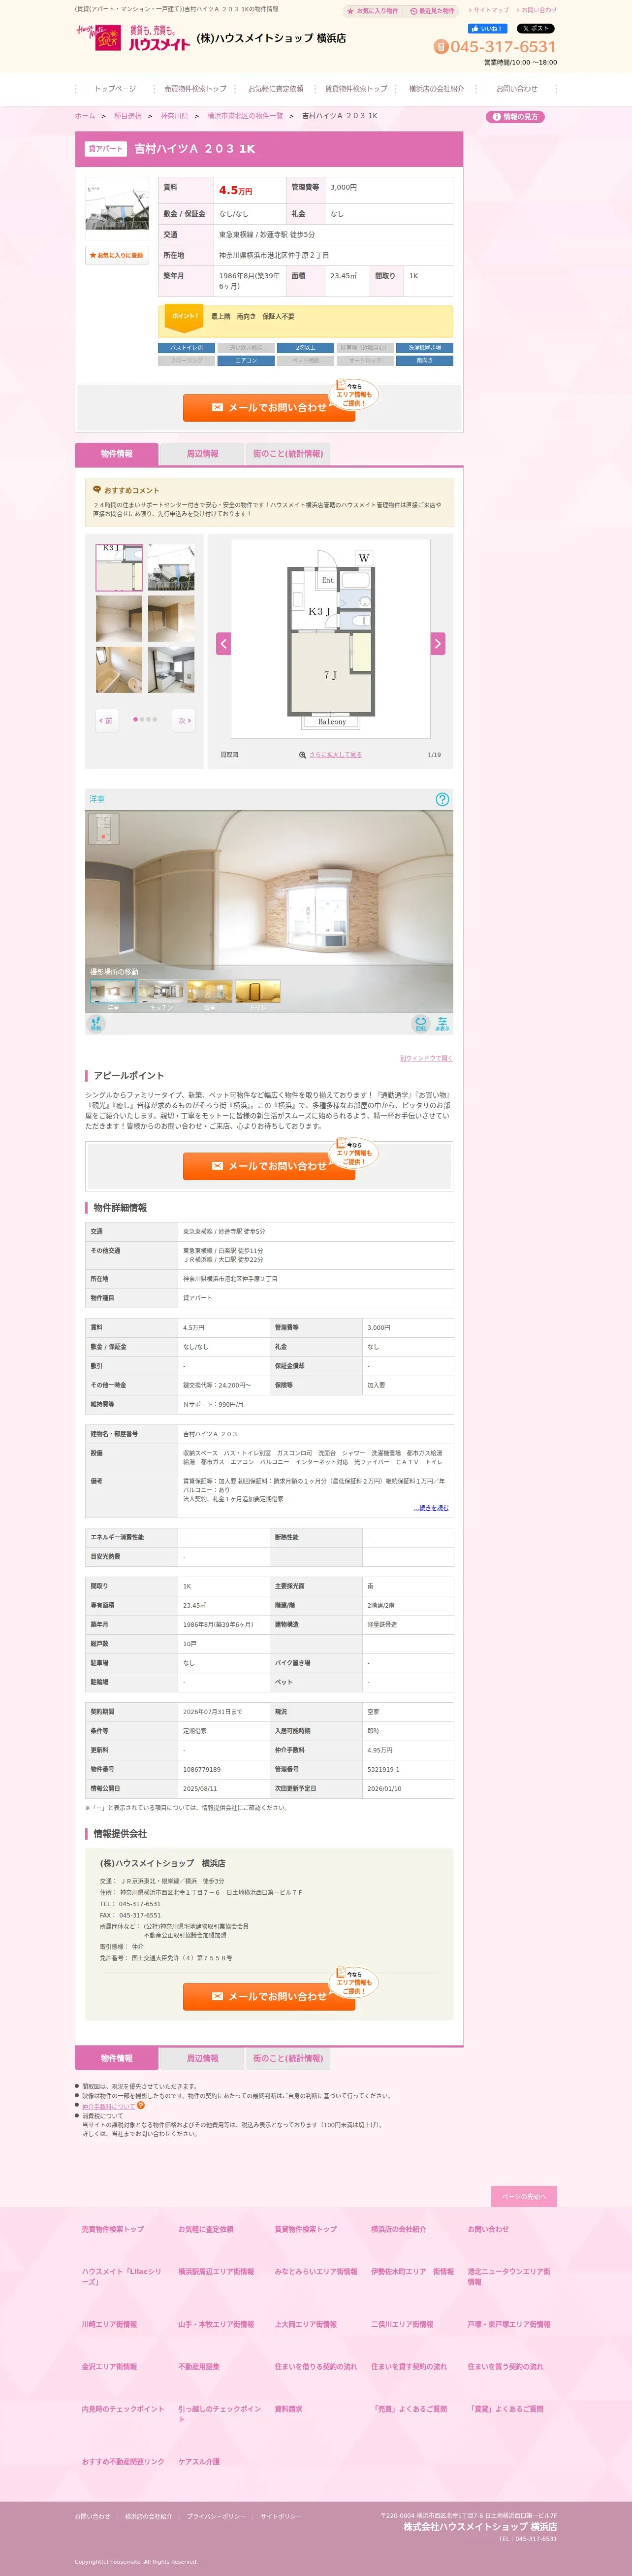
Task: Open the 別ウィンドウで開く link
Action: (x=426, y=1058)
